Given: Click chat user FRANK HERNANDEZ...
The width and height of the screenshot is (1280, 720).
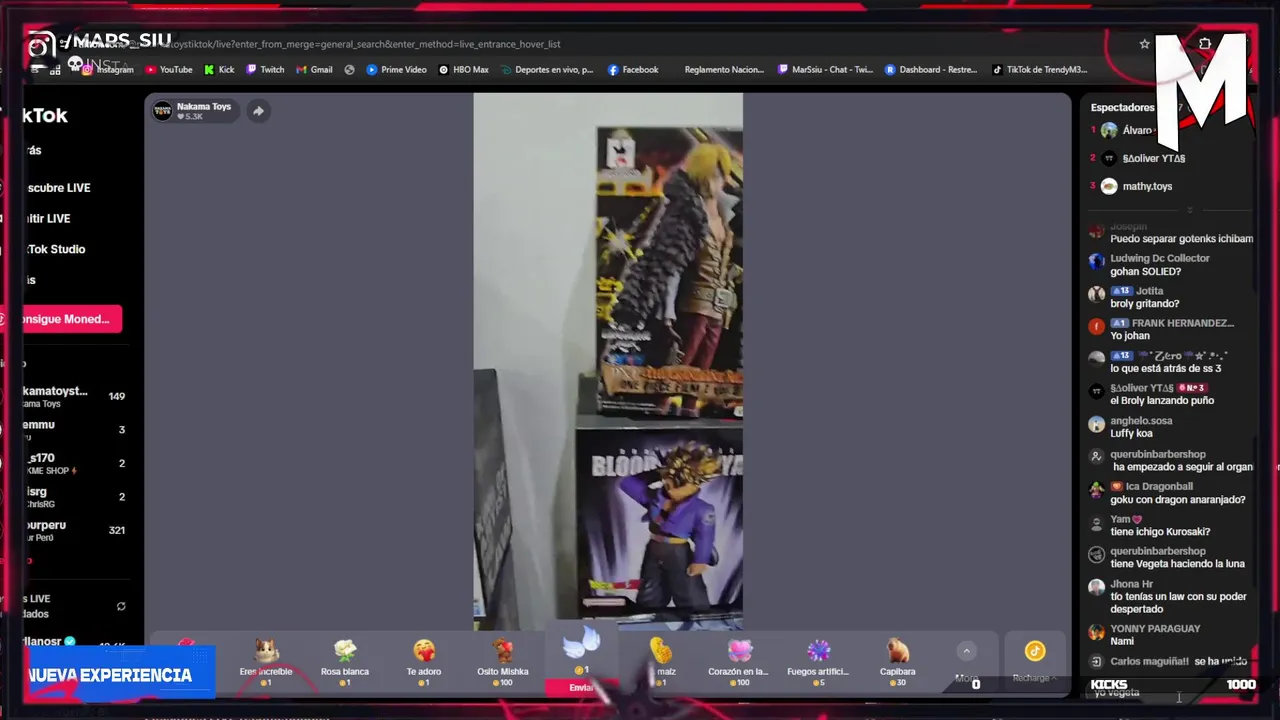Looking at the screenshot, I should (x=1183, y=324).
